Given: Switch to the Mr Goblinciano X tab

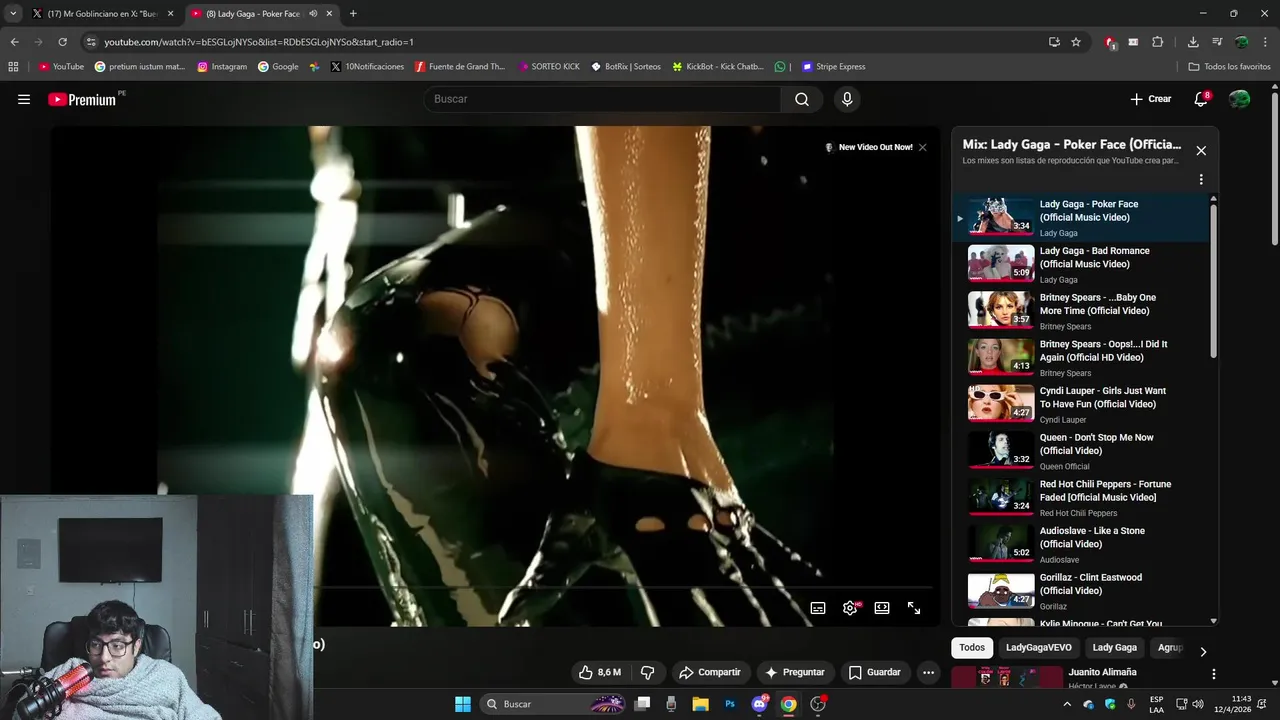Looking at the screenshot, I should click(103, 14).
